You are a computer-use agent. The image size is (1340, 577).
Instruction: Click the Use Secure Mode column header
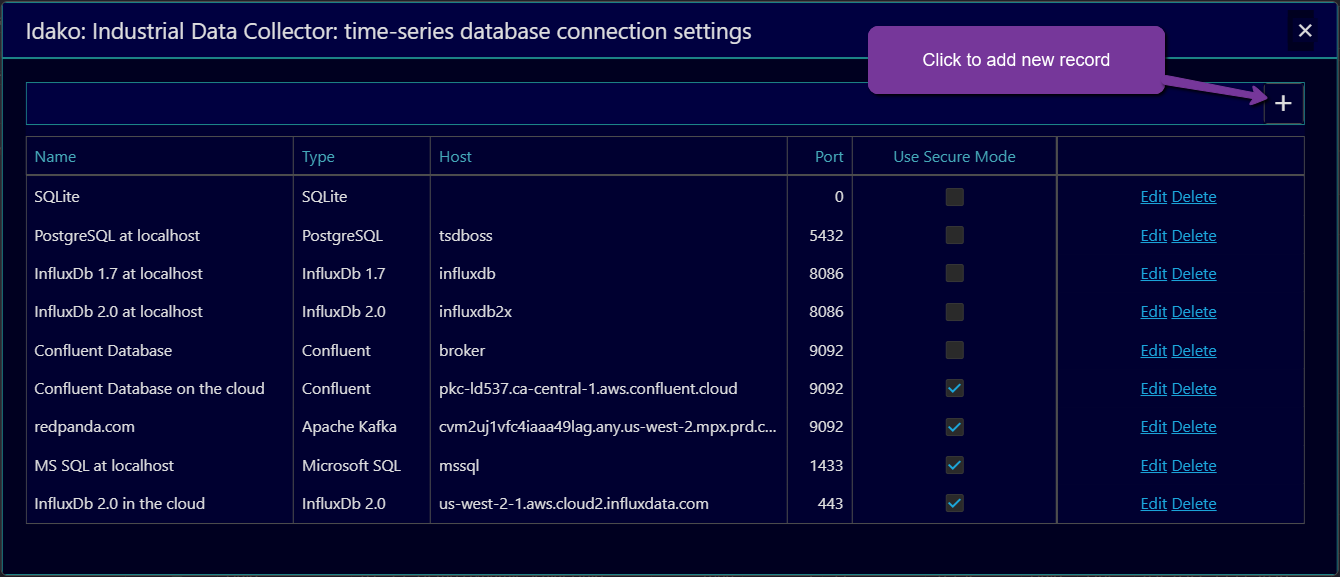point(954,157)
